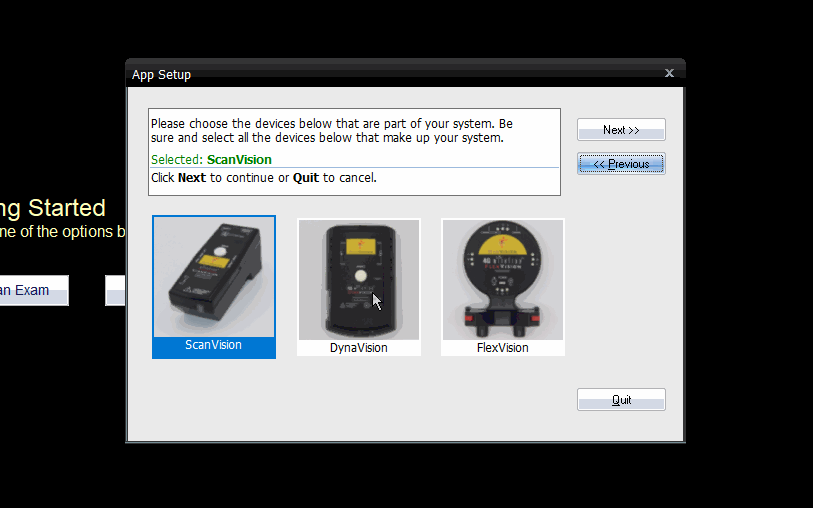Click 'Click Next to continue or Quit' text

point(264,178)
